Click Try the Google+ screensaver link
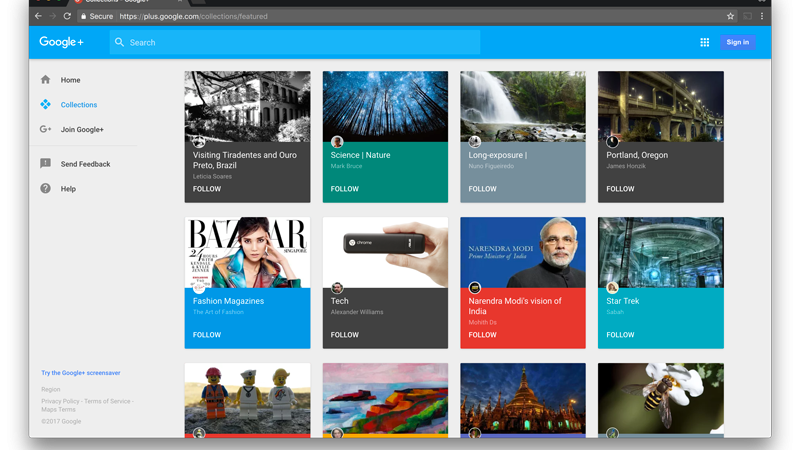The width and height of the screenshot is (800, 450). tap(81, 373)
